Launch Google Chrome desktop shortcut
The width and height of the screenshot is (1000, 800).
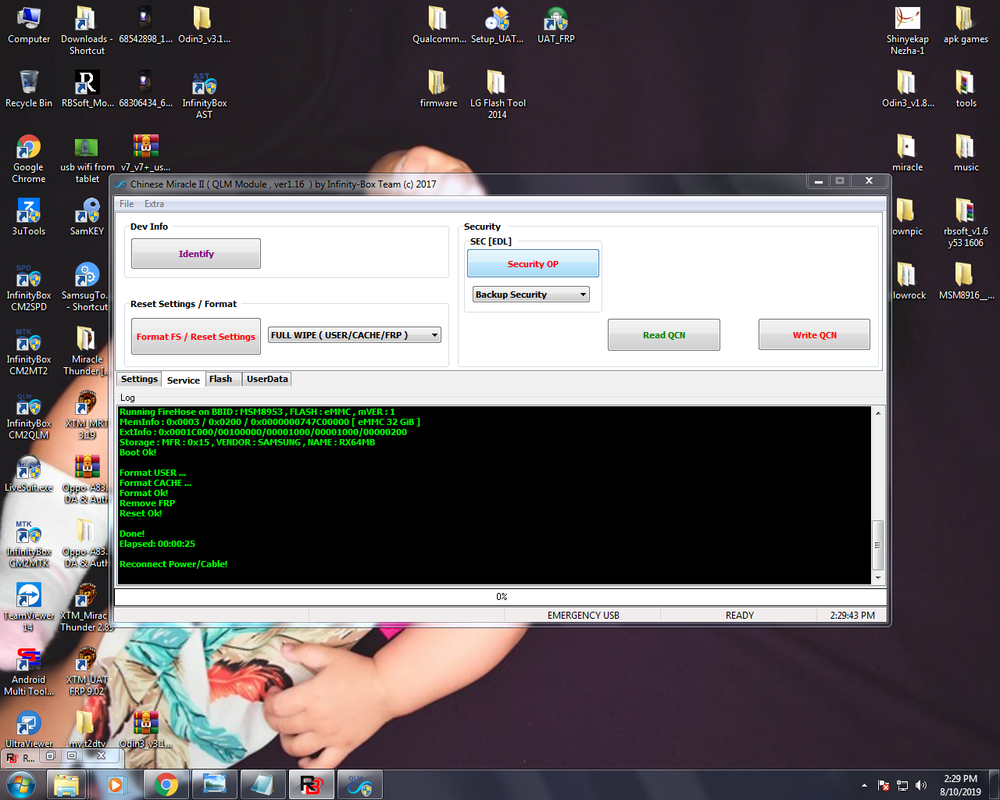29,159
